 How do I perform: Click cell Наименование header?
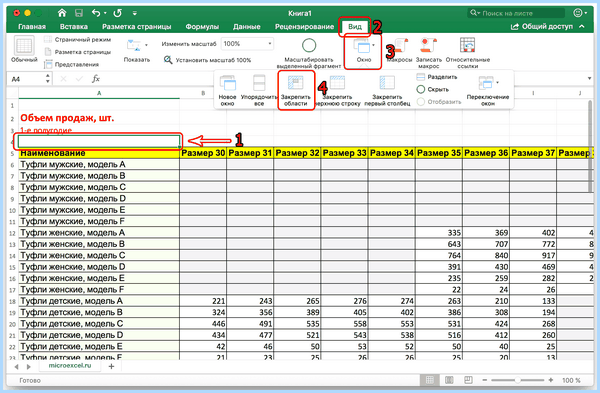point(99,153)
